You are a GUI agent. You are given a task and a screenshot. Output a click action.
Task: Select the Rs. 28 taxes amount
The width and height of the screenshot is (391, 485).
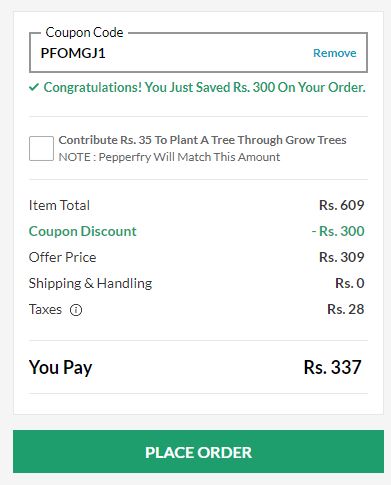tap(346, 309)
